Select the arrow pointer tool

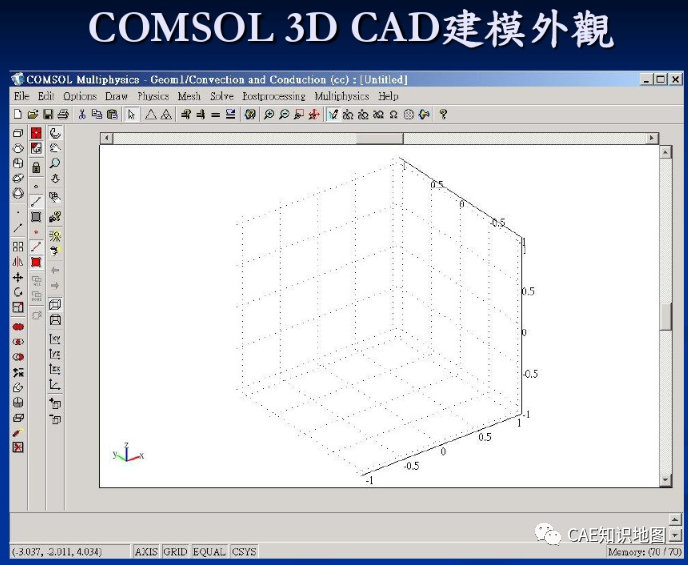coord(131,114)
